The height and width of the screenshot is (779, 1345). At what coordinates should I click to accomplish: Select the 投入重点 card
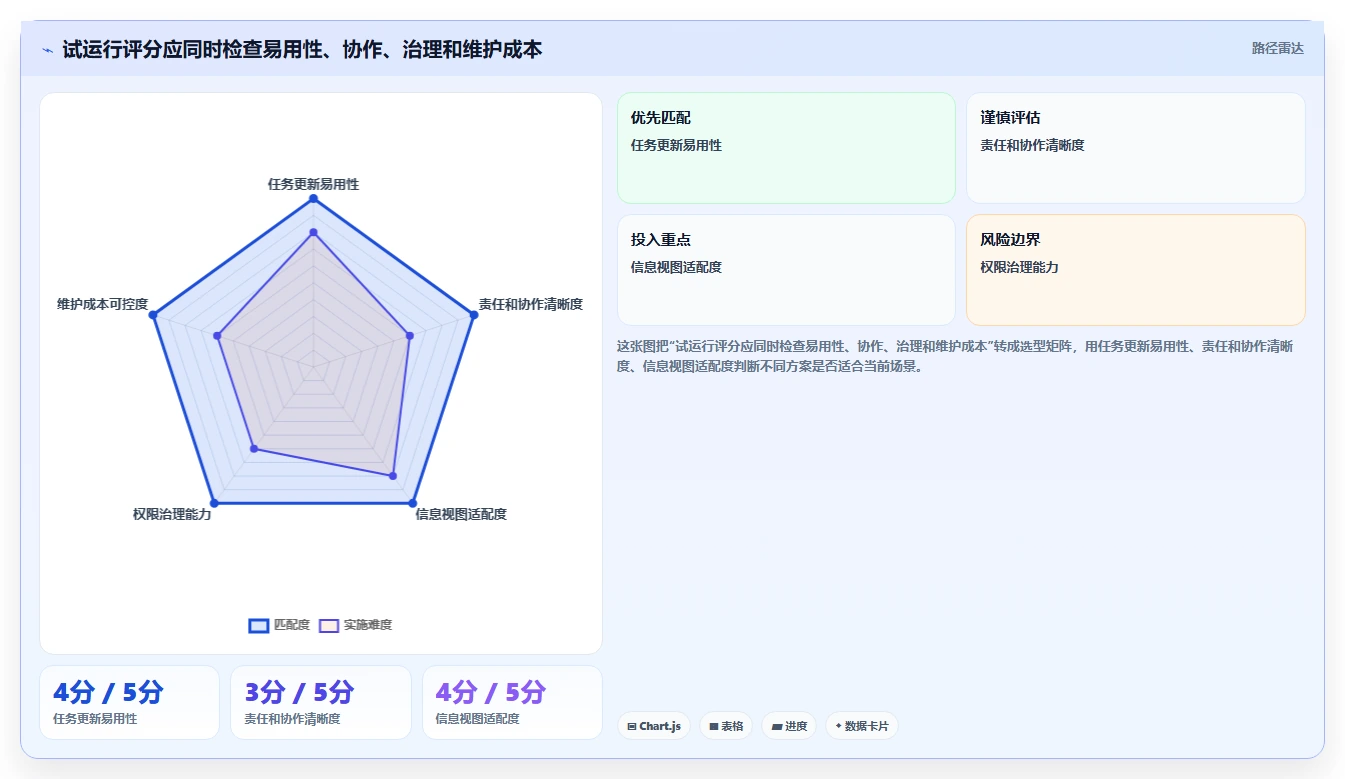coord(786,270)
